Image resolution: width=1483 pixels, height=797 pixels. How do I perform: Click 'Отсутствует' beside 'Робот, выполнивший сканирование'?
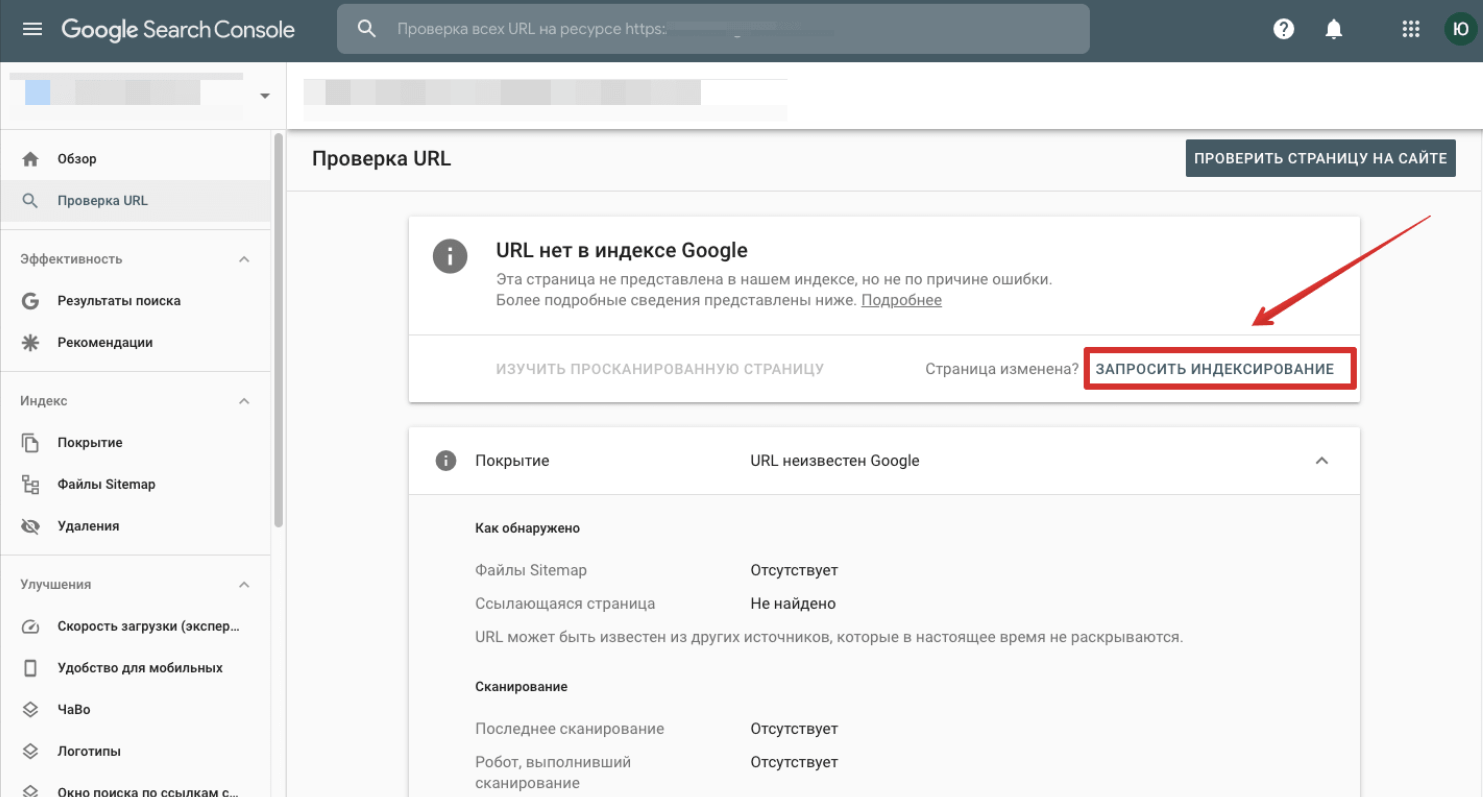pos(794,762)
